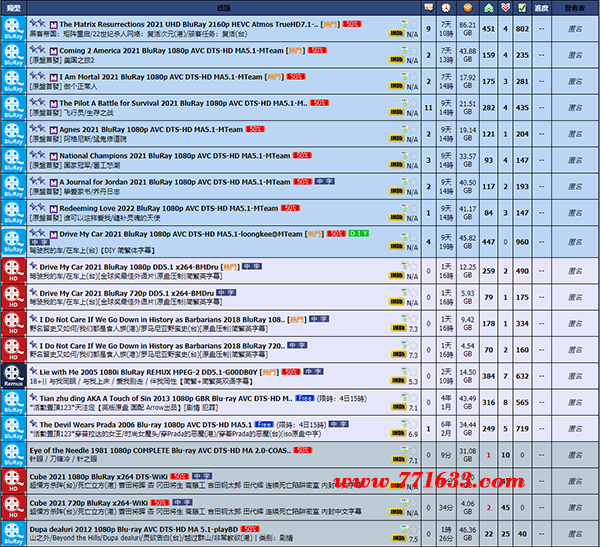Sort by size disc icon
This screenshot has width=600, height=547.
(x=467, y=8)
